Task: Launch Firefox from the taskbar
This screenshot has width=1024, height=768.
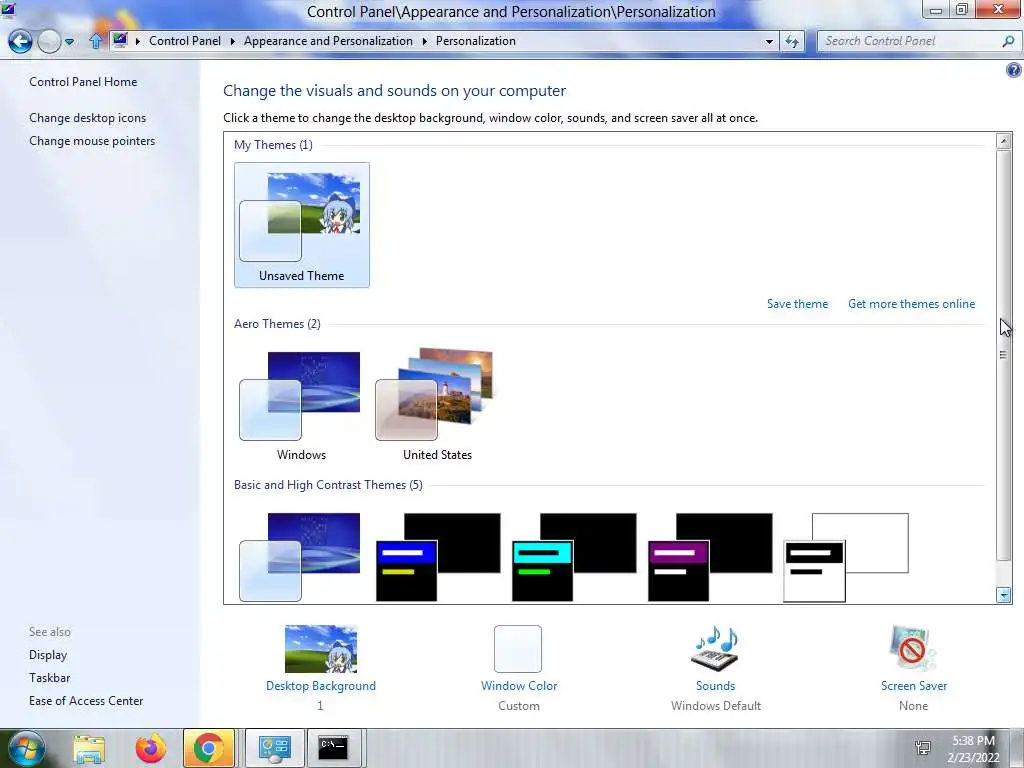Action: (150, 748)
